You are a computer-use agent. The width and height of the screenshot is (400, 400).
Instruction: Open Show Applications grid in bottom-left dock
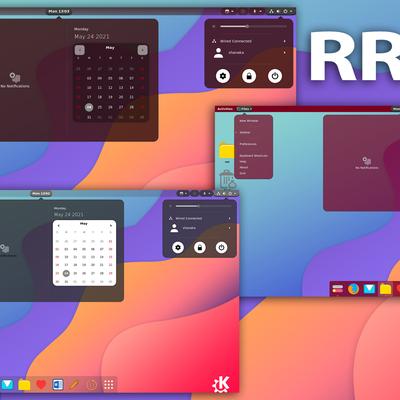pos(109,385)
